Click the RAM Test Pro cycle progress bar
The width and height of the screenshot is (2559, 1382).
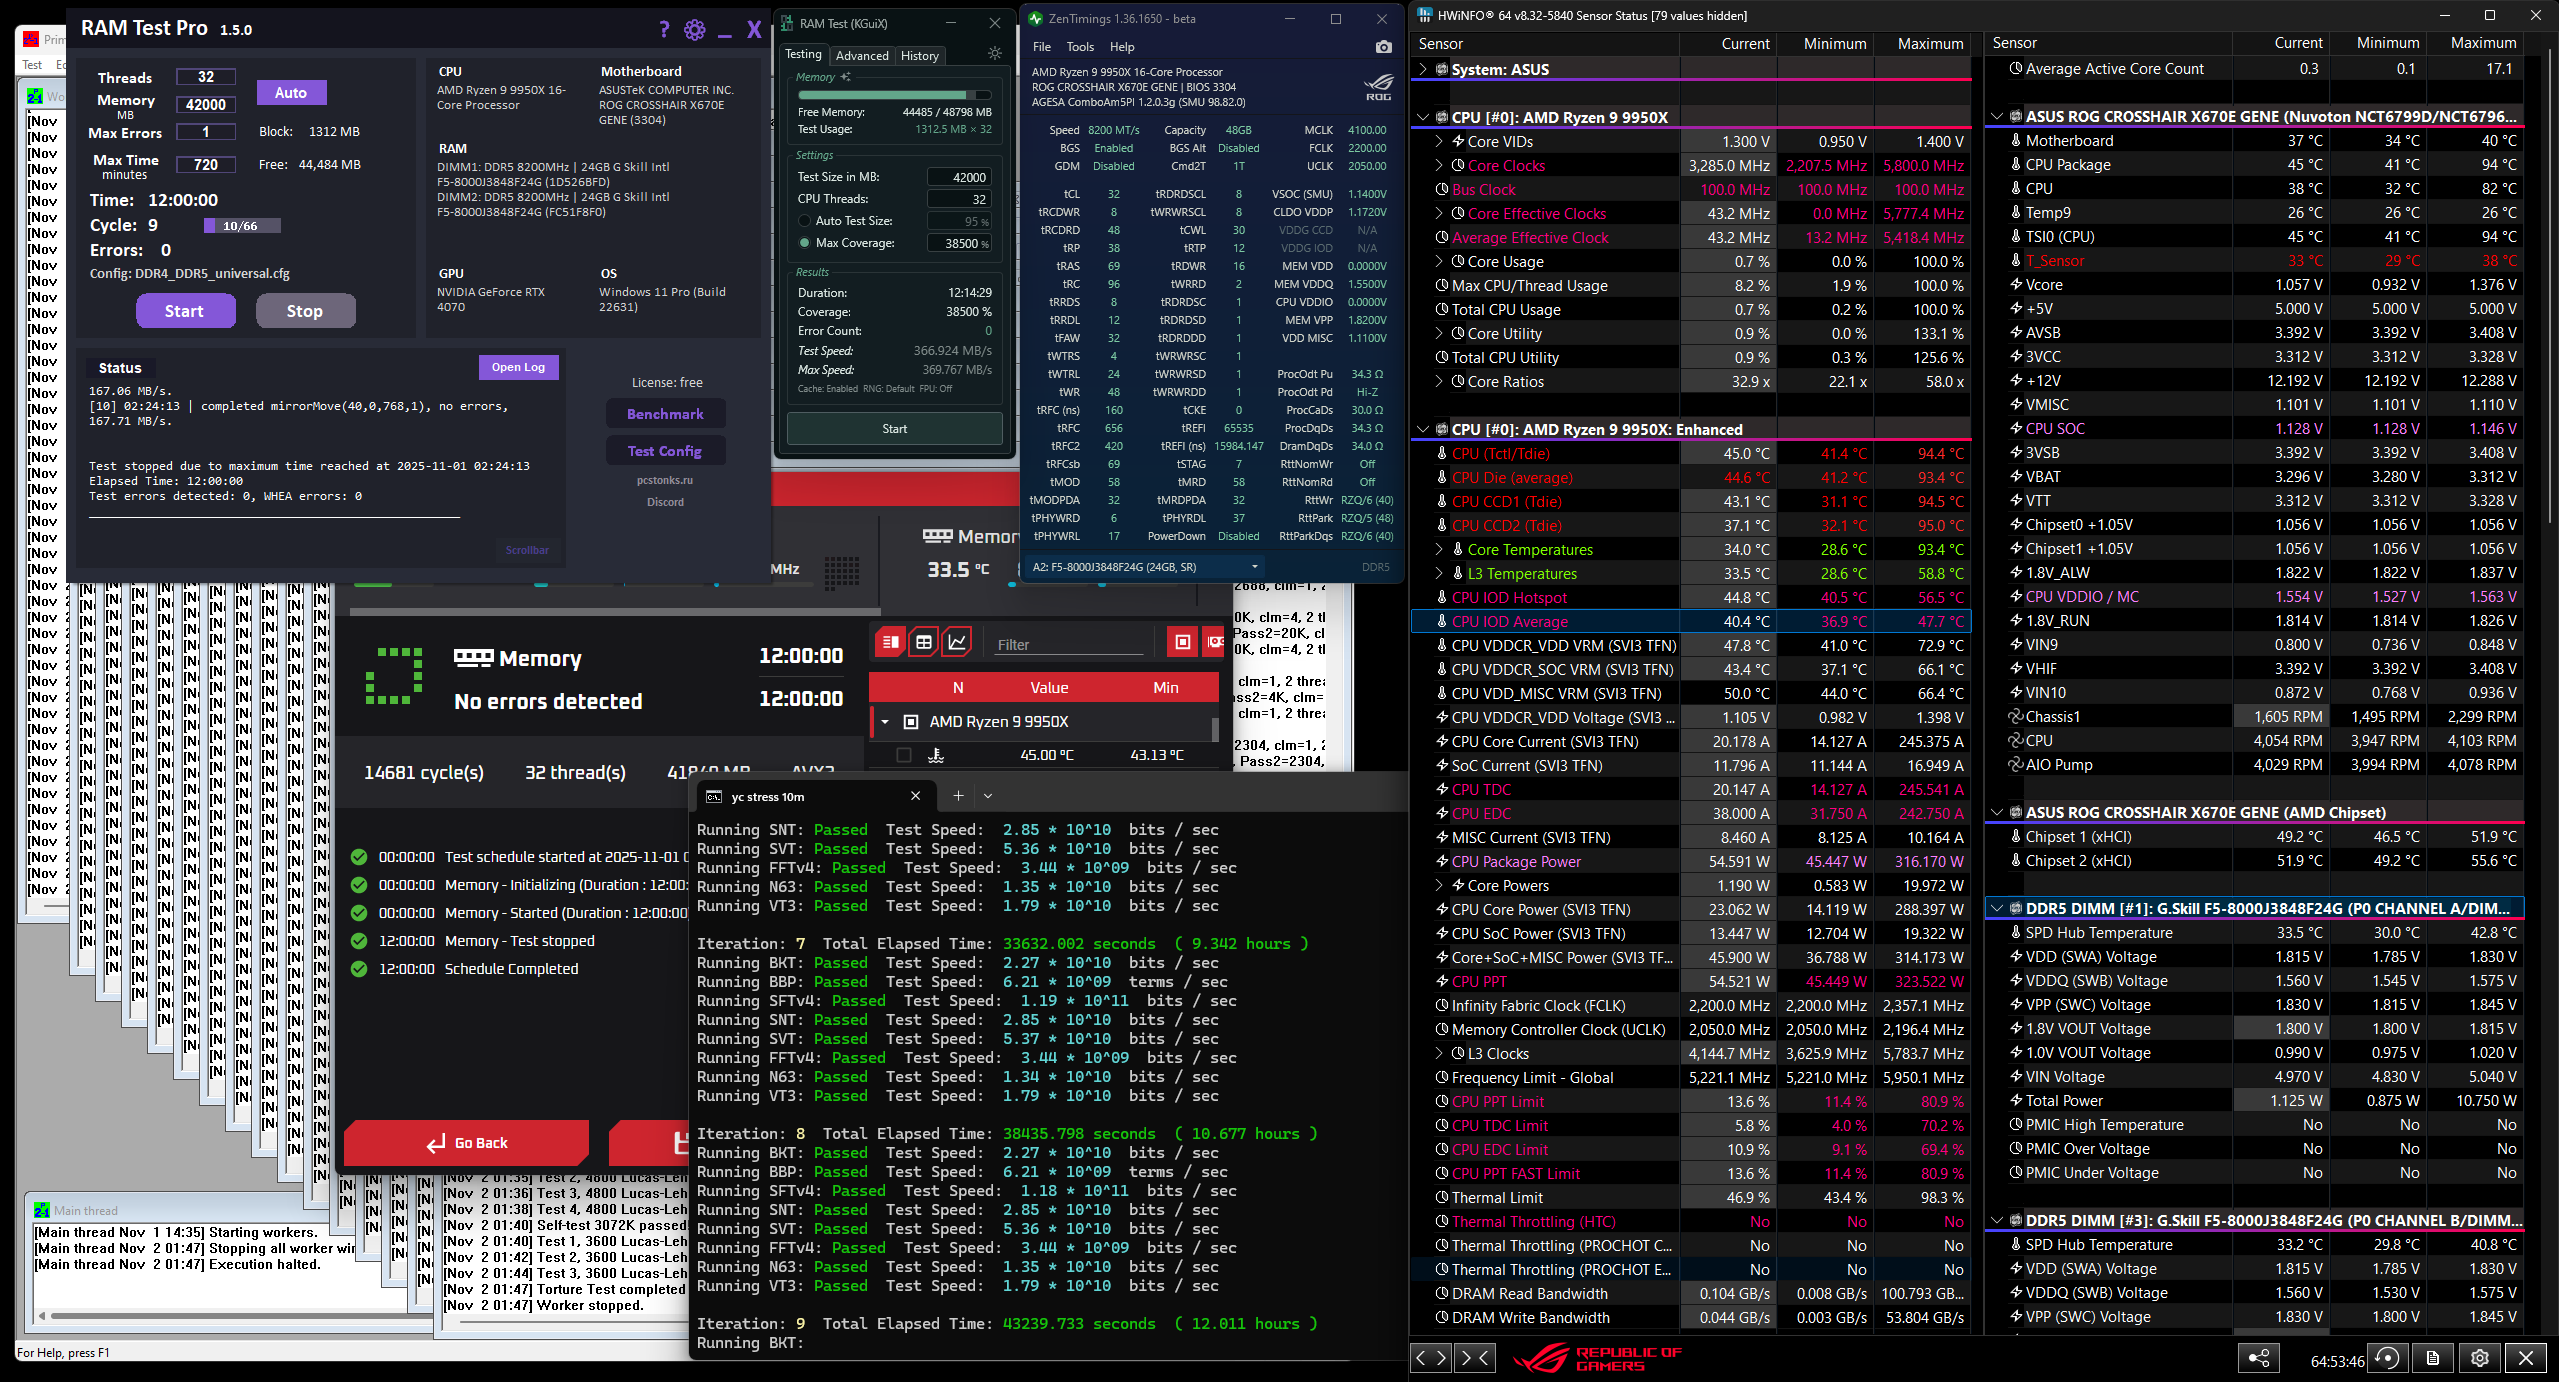tap(241, 226)
